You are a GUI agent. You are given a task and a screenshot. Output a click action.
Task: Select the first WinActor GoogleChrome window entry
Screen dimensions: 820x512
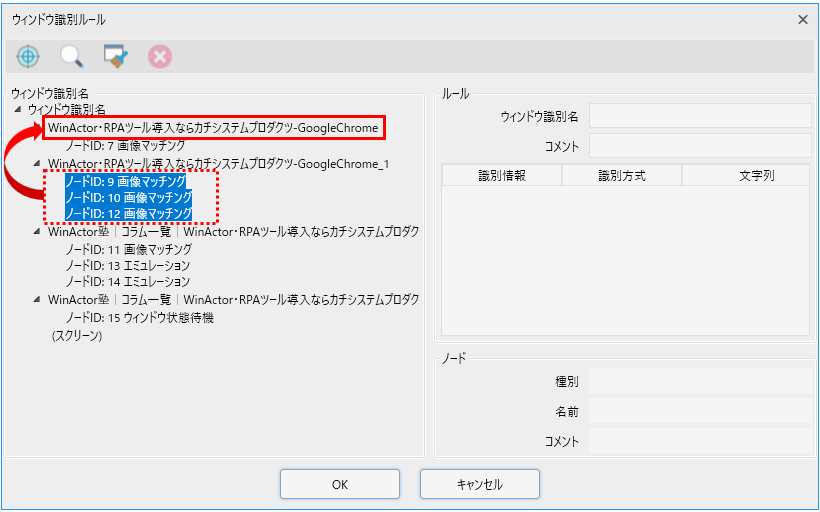212,128
